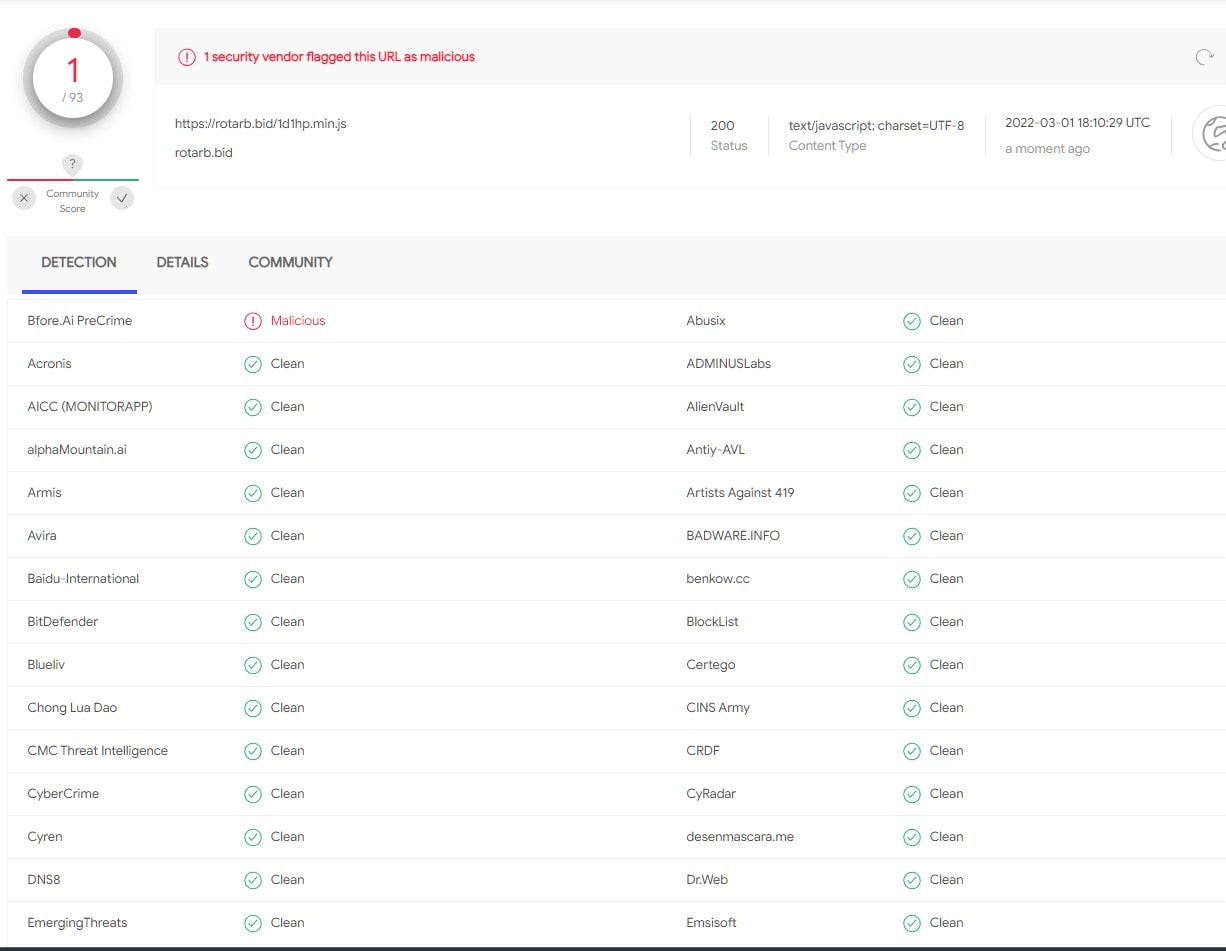This screenshot has height=951, width=1226.
Task: Click the red alert icon in the banner
Action: click(187, 57)
